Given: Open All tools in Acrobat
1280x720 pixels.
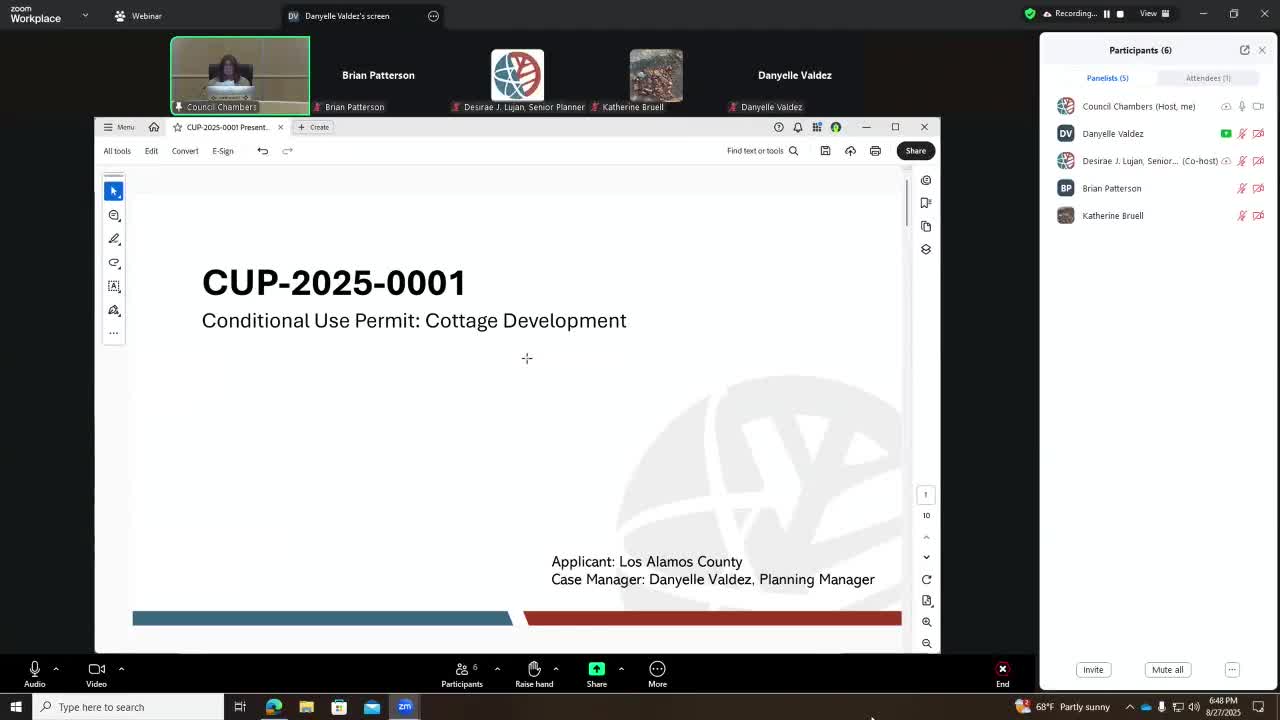Looking at the screenshot, I should click(x=117, y=151).
